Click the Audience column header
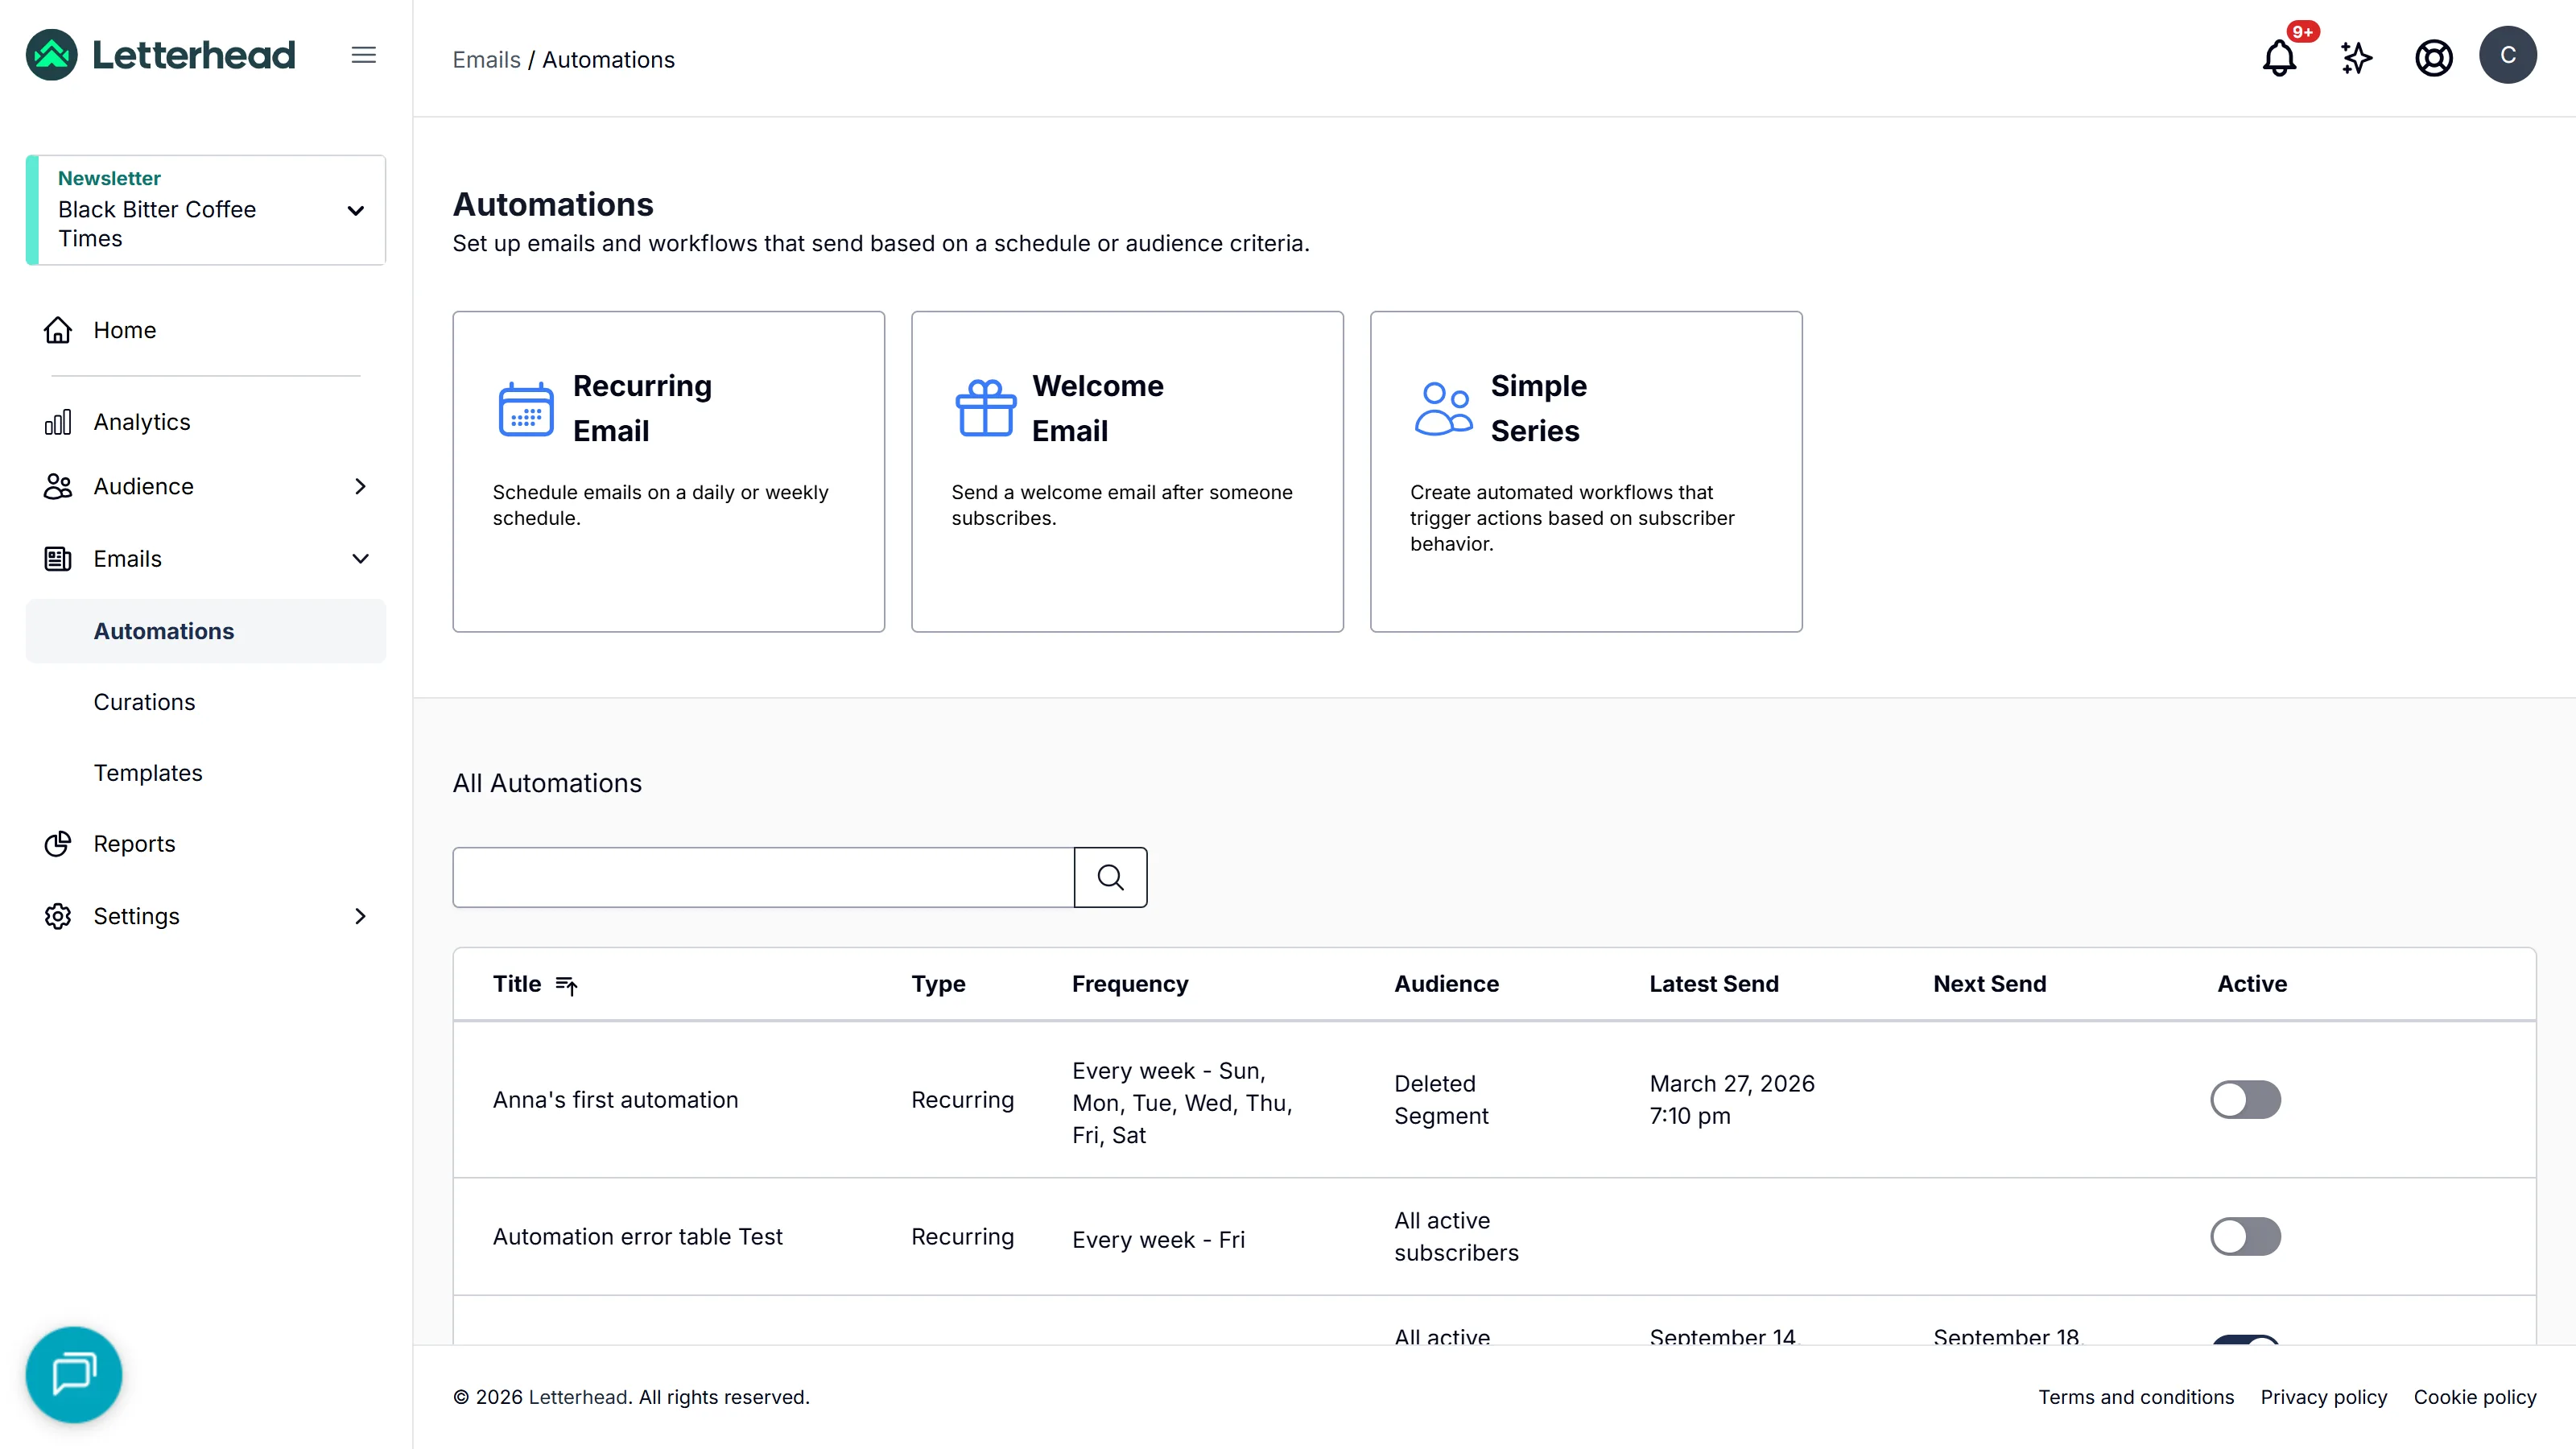Image resolution: width=2576 pixels, height=1449 pixels. pos(1446,984)
